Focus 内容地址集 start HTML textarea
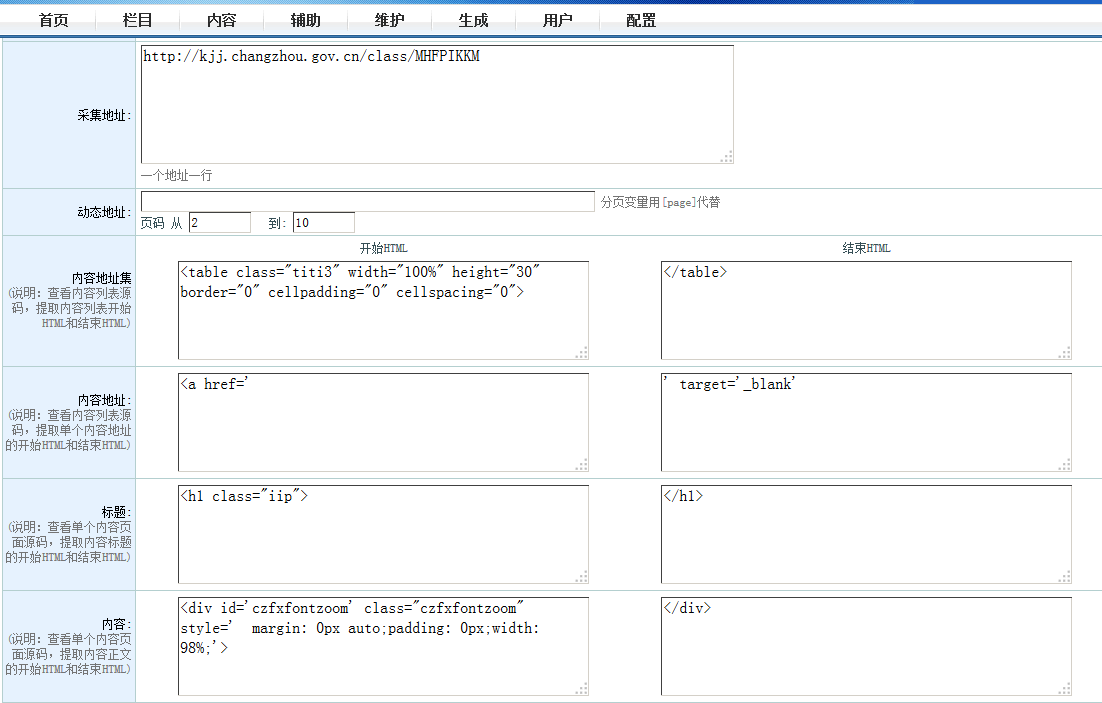The image size is (1102, 703). point(383,310)
